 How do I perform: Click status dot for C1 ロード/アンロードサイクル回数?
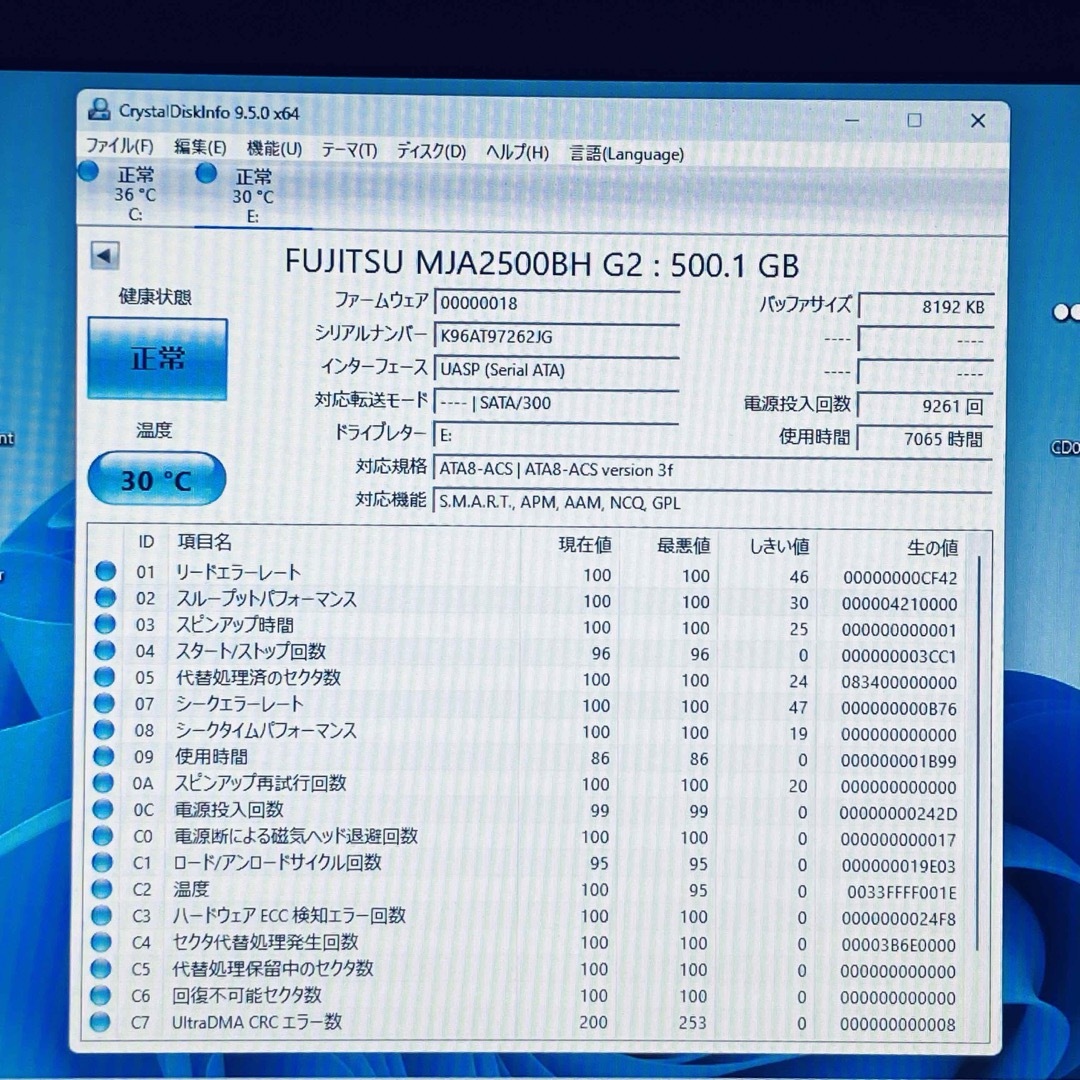tap(102, 862)
